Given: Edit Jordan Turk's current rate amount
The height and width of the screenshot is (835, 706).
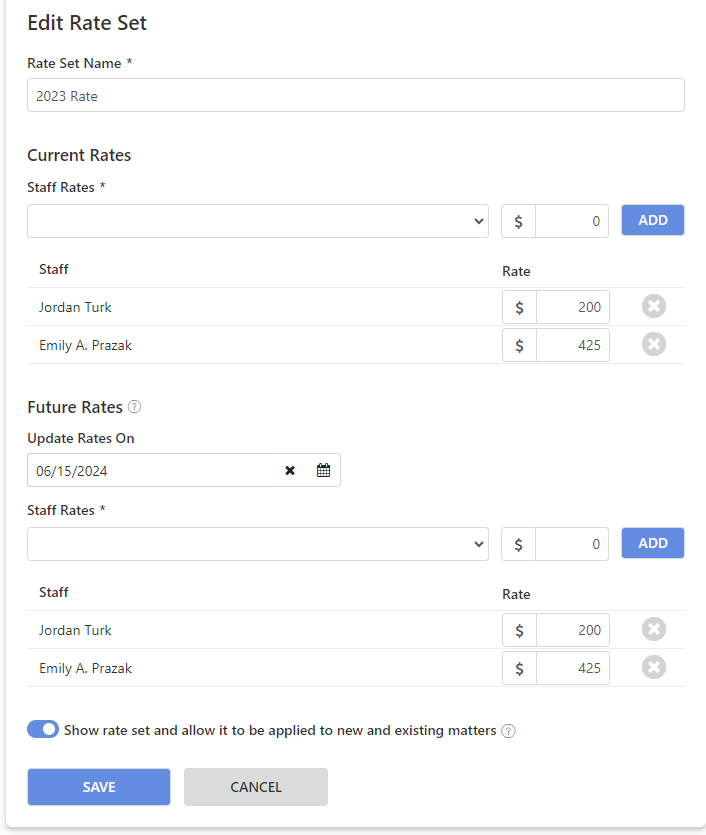Looking at the screenshot, I should [x=572, y=307].
